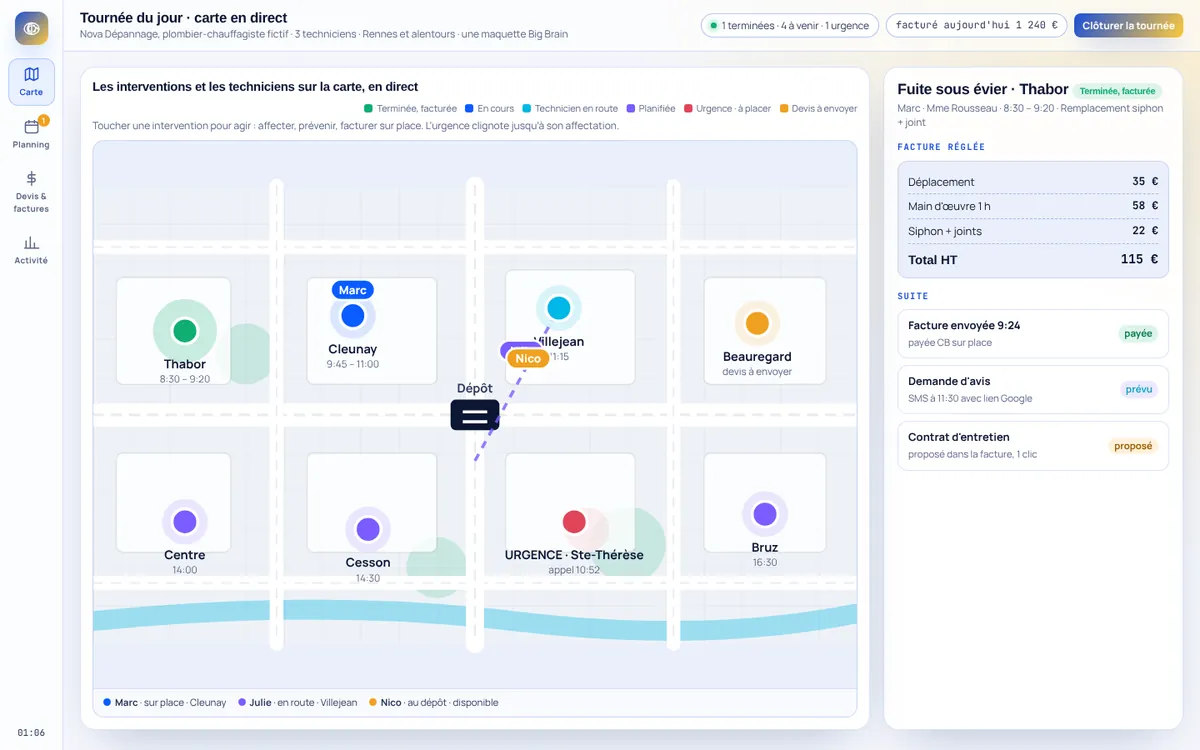The image size is (1200, 750).
Task: Select the 'Déplacement 35 €' invoice line
Action: coord(1033,182)
